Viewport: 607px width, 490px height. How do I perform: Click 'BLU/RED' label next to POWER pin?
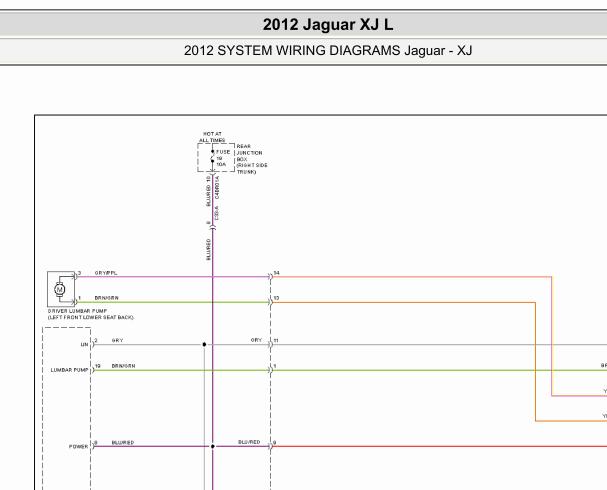(123, 442)
